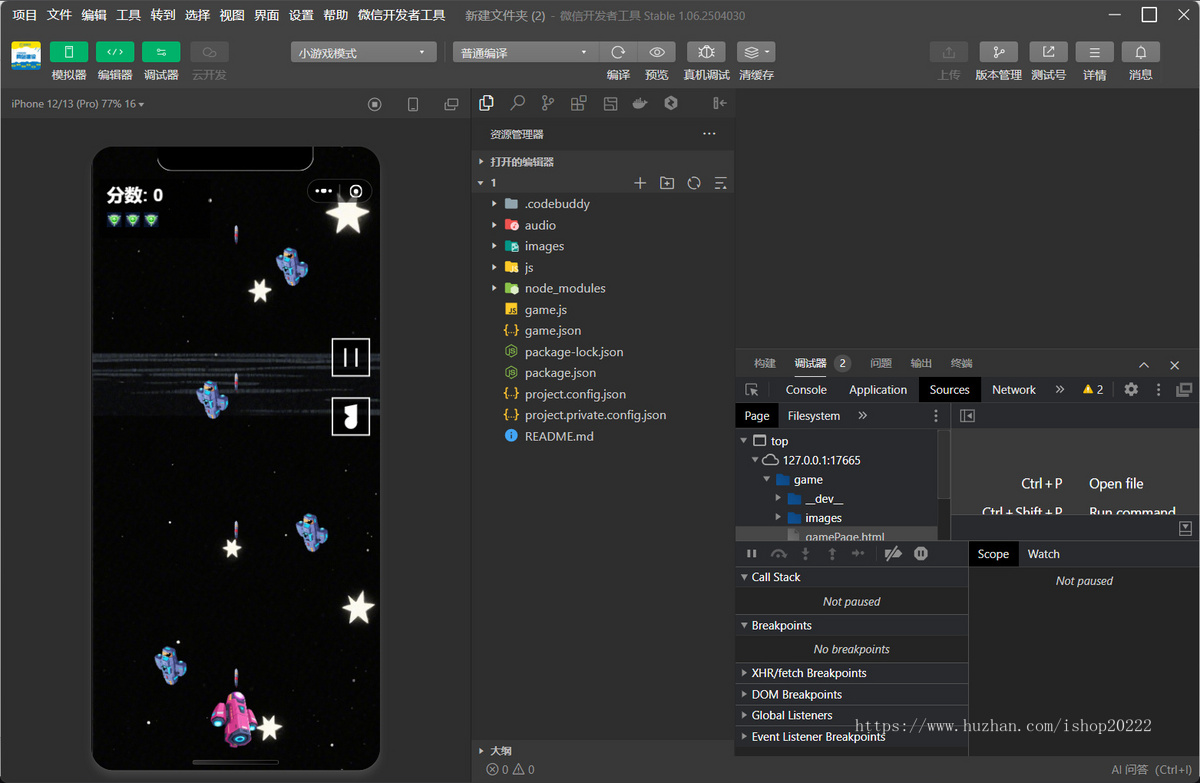Collapse the debugger panel chevron
Viewport: 1200px width, 783px height.
pos(1144,365)
